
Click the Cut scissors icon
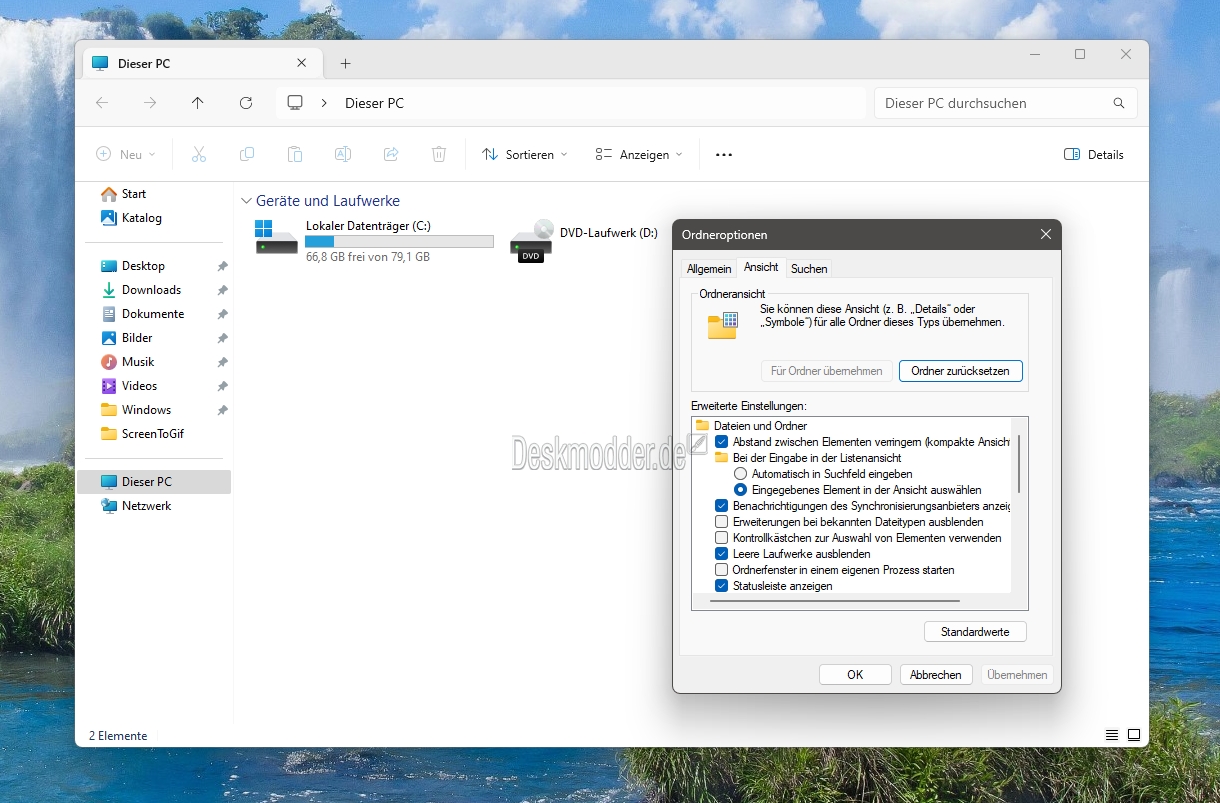coord(199,154)
